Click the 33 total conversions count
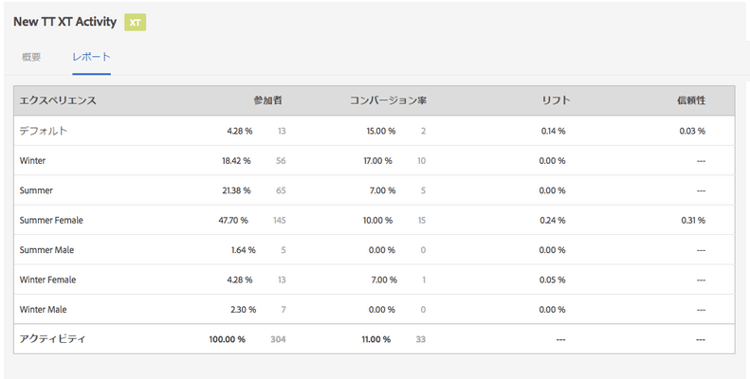This screenshot has height=379, width=750. 420,339
